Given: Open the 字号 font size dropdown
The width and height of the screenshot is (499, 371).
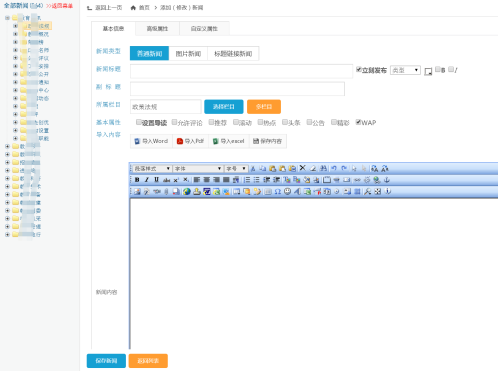Looking at the screenshot, I should tap(236, 169).
